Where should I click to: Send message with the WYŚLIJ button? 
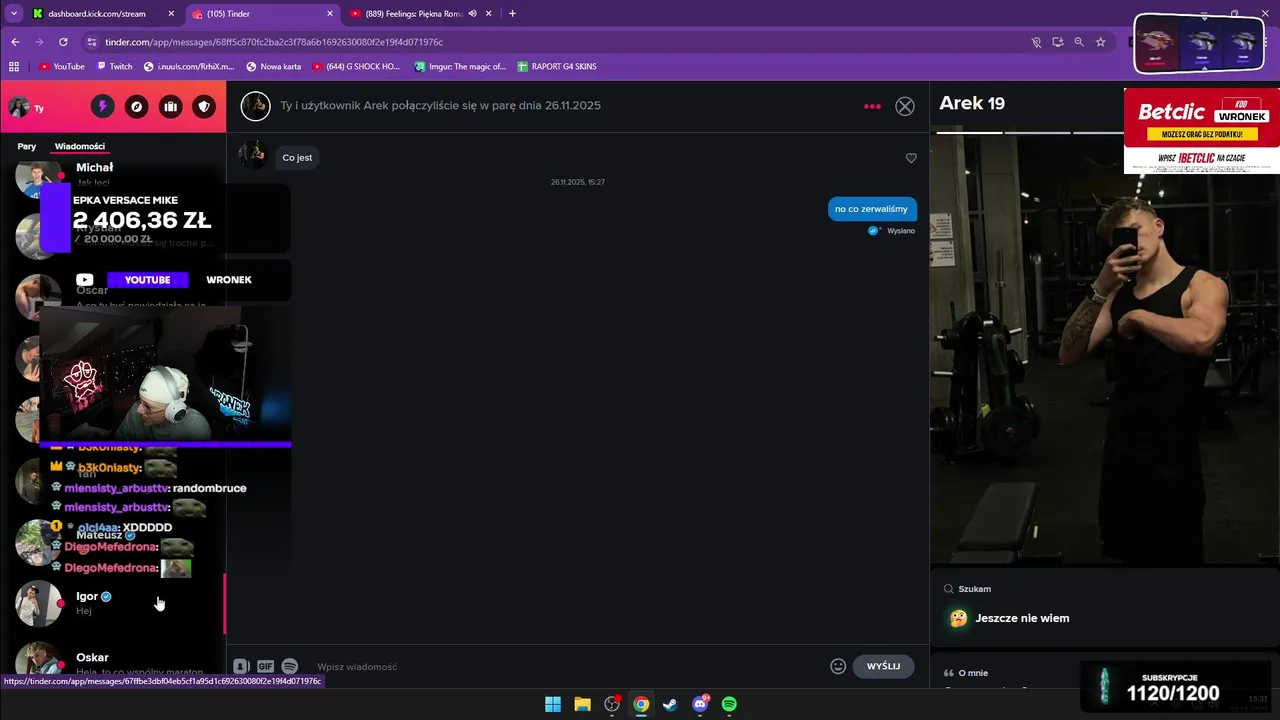tap(883, 666)
